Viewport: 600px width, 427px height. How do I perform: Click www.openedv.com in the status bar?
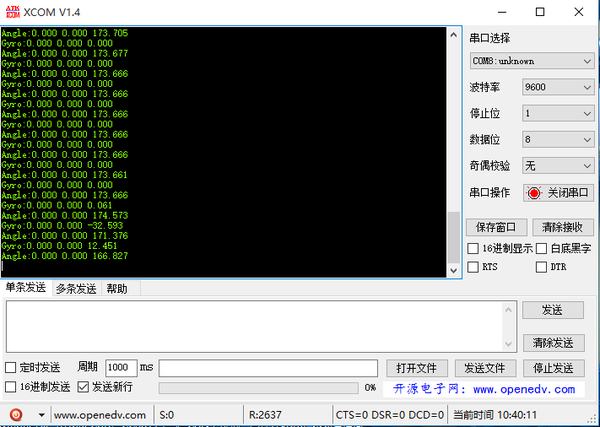pyautogui.click(x=99, y=415)
